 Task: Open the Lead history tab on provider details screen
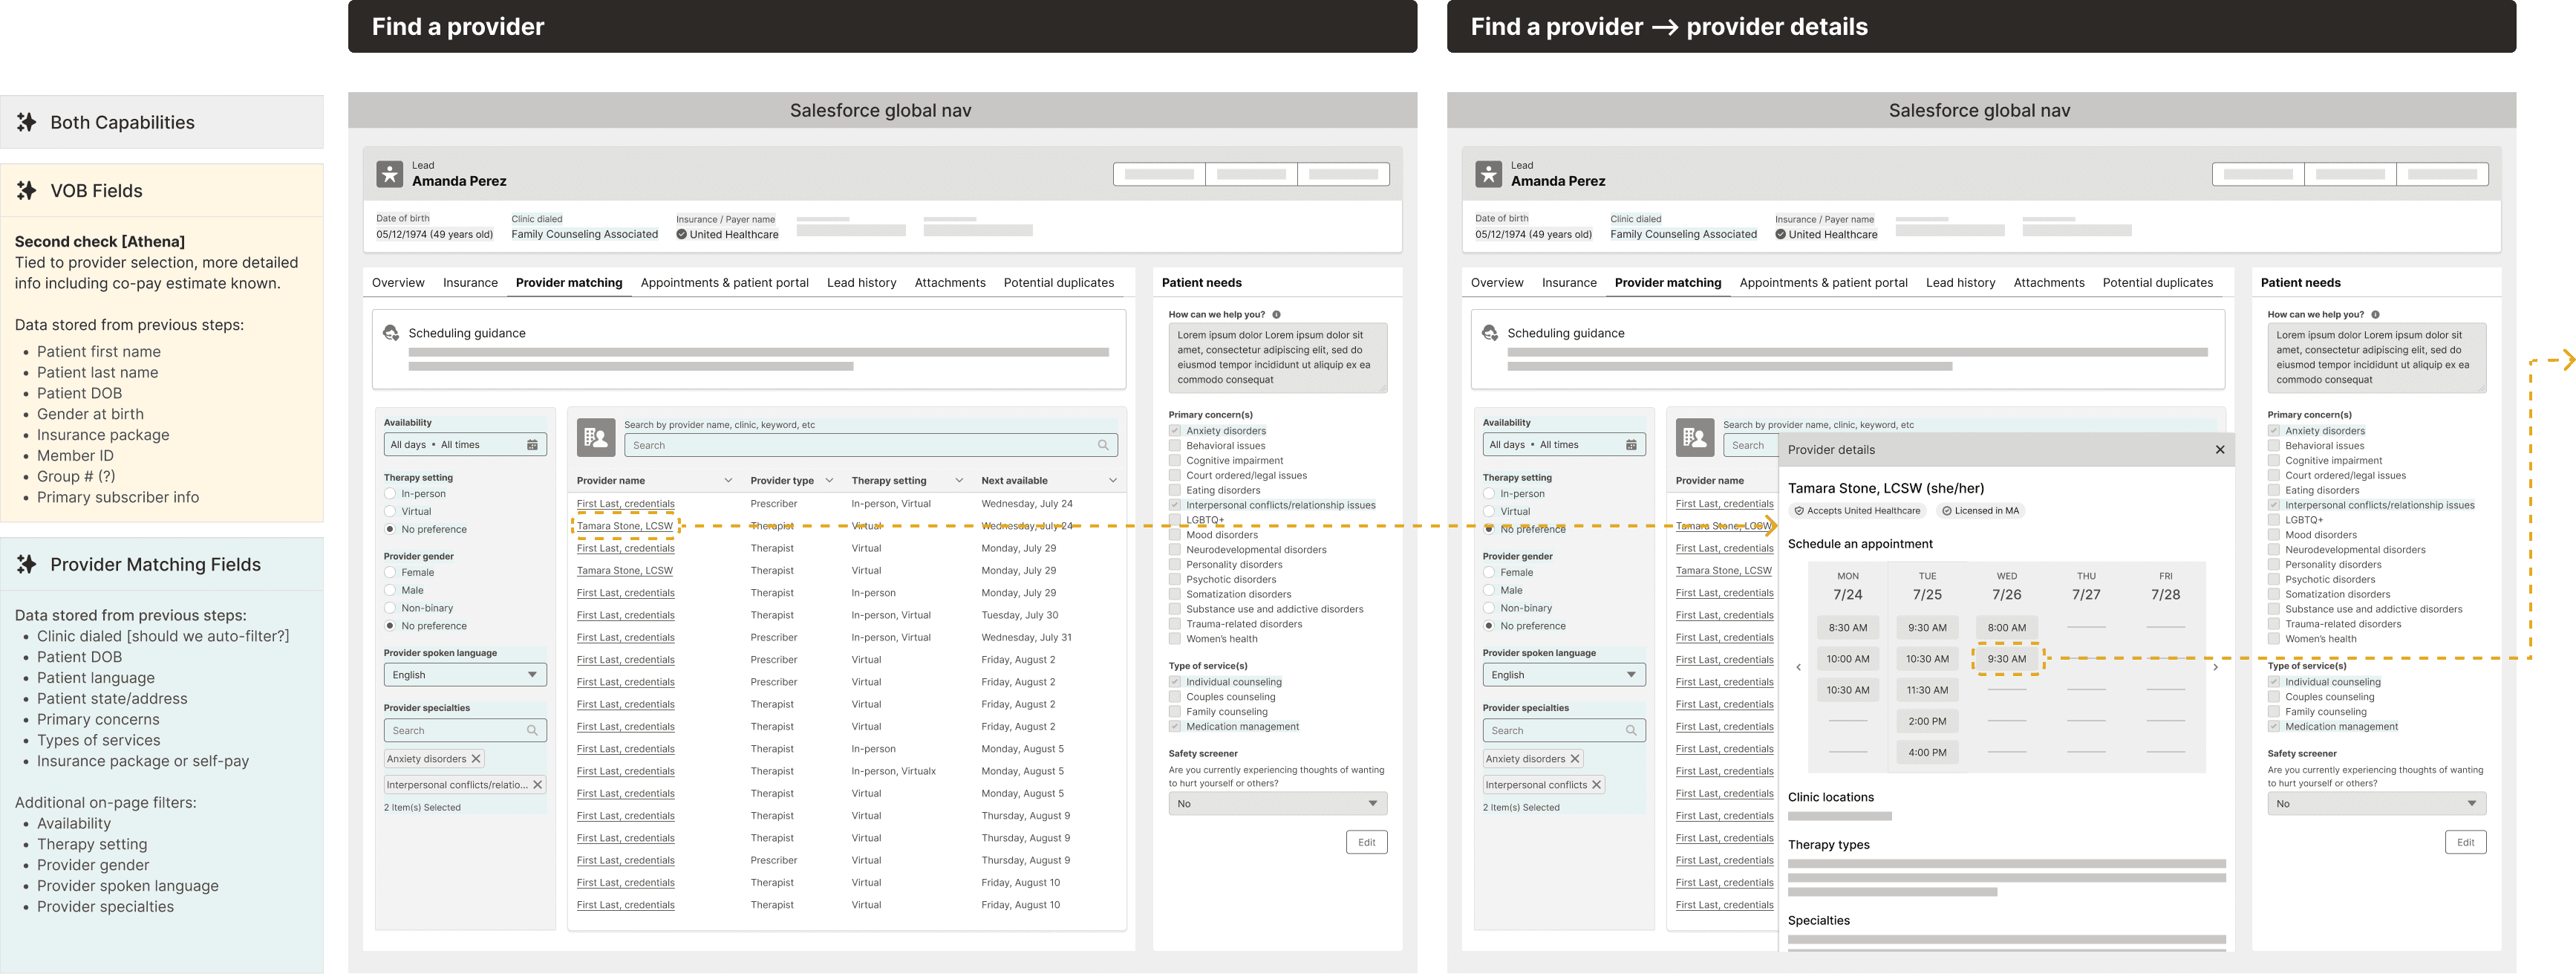click(x=1960, y=283)
